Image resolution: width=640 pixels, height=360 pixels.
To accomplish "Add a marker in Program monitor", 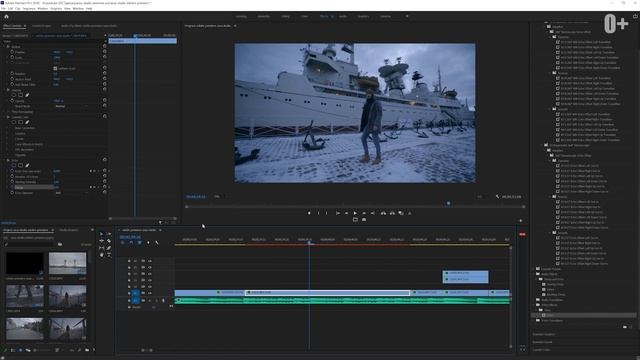I will [309, 213].
